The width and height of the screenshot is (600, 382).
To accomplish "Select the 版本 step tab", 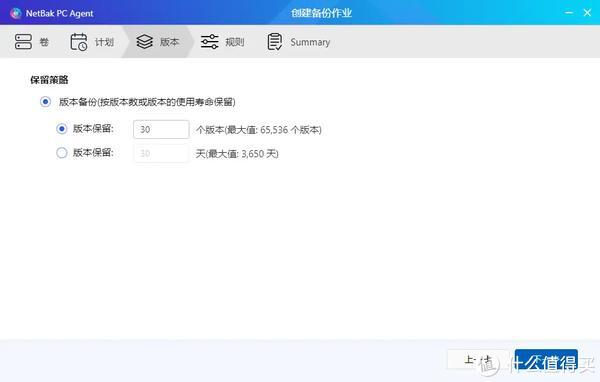I will click(158, 42).
